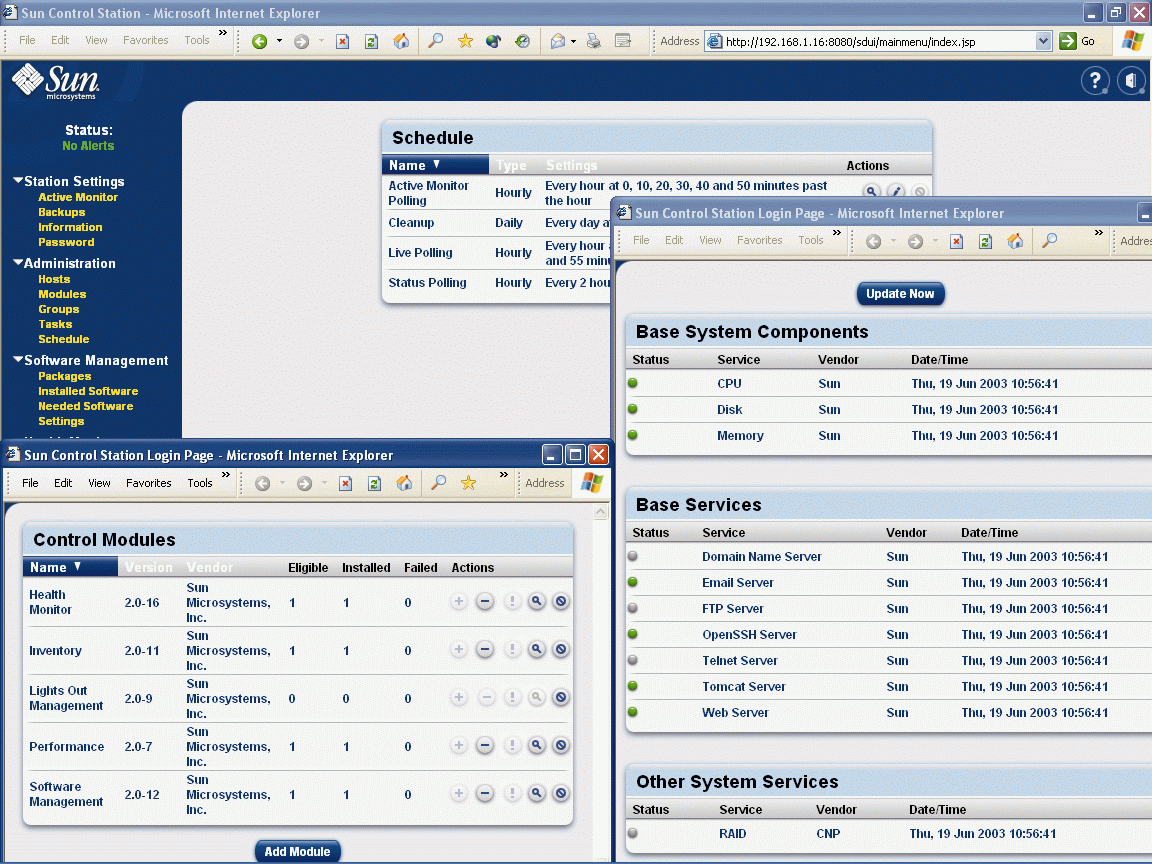Viewport: 1152px width, 864px height.
Task: Click Search magnifier in Base System window toolbar
Action: (1050, 240)
